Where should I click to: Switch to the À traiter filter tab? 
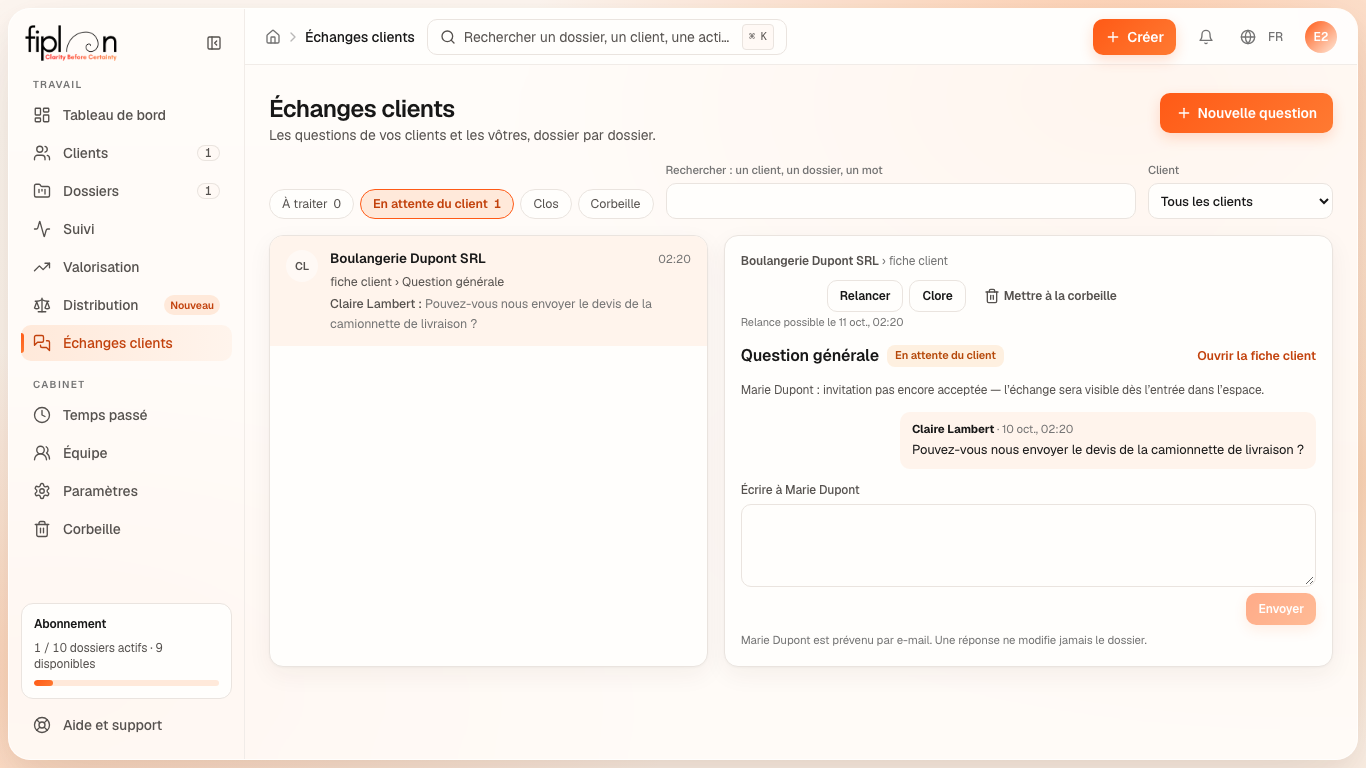point(311,204)
